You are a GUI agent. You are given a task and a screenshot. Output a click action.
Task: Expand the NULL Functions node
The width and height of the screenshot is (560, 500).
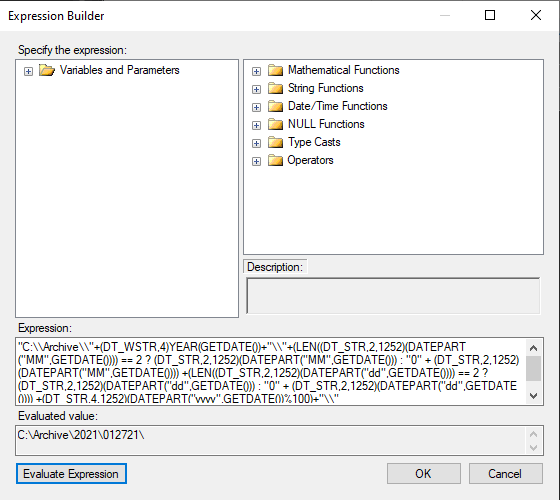(256, 125)
